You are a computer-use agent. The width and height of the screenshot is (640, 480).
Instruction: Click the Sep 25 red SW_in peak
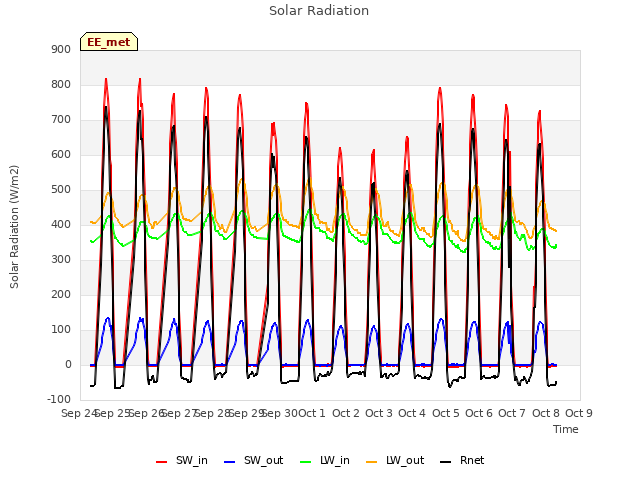106,80
